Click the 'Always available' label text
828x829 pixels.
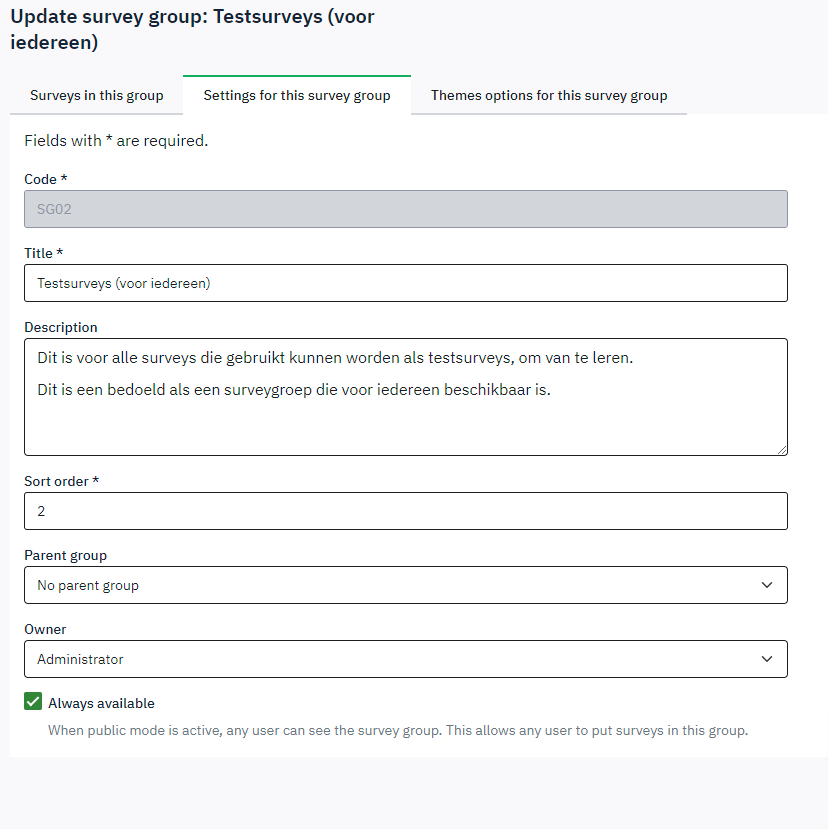101,703
